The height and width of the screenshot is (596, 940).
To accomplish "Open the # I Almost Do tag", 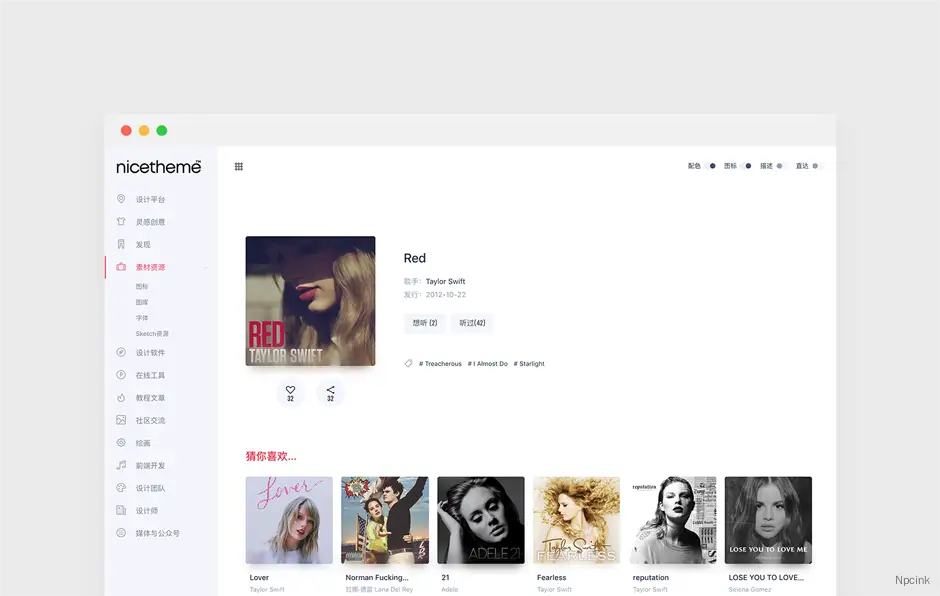I will [487, 363].
